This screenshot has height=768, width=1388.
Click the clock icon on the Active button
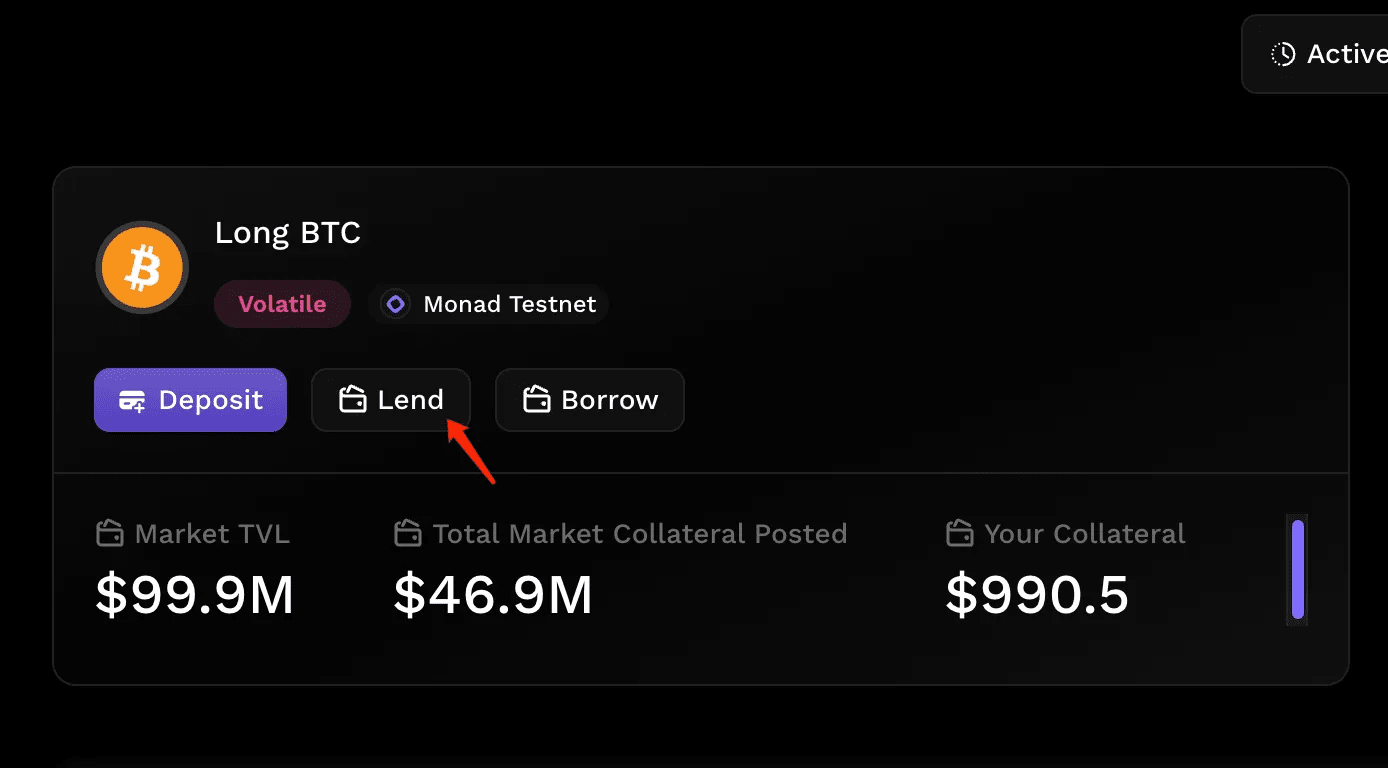click(1281, 54)
